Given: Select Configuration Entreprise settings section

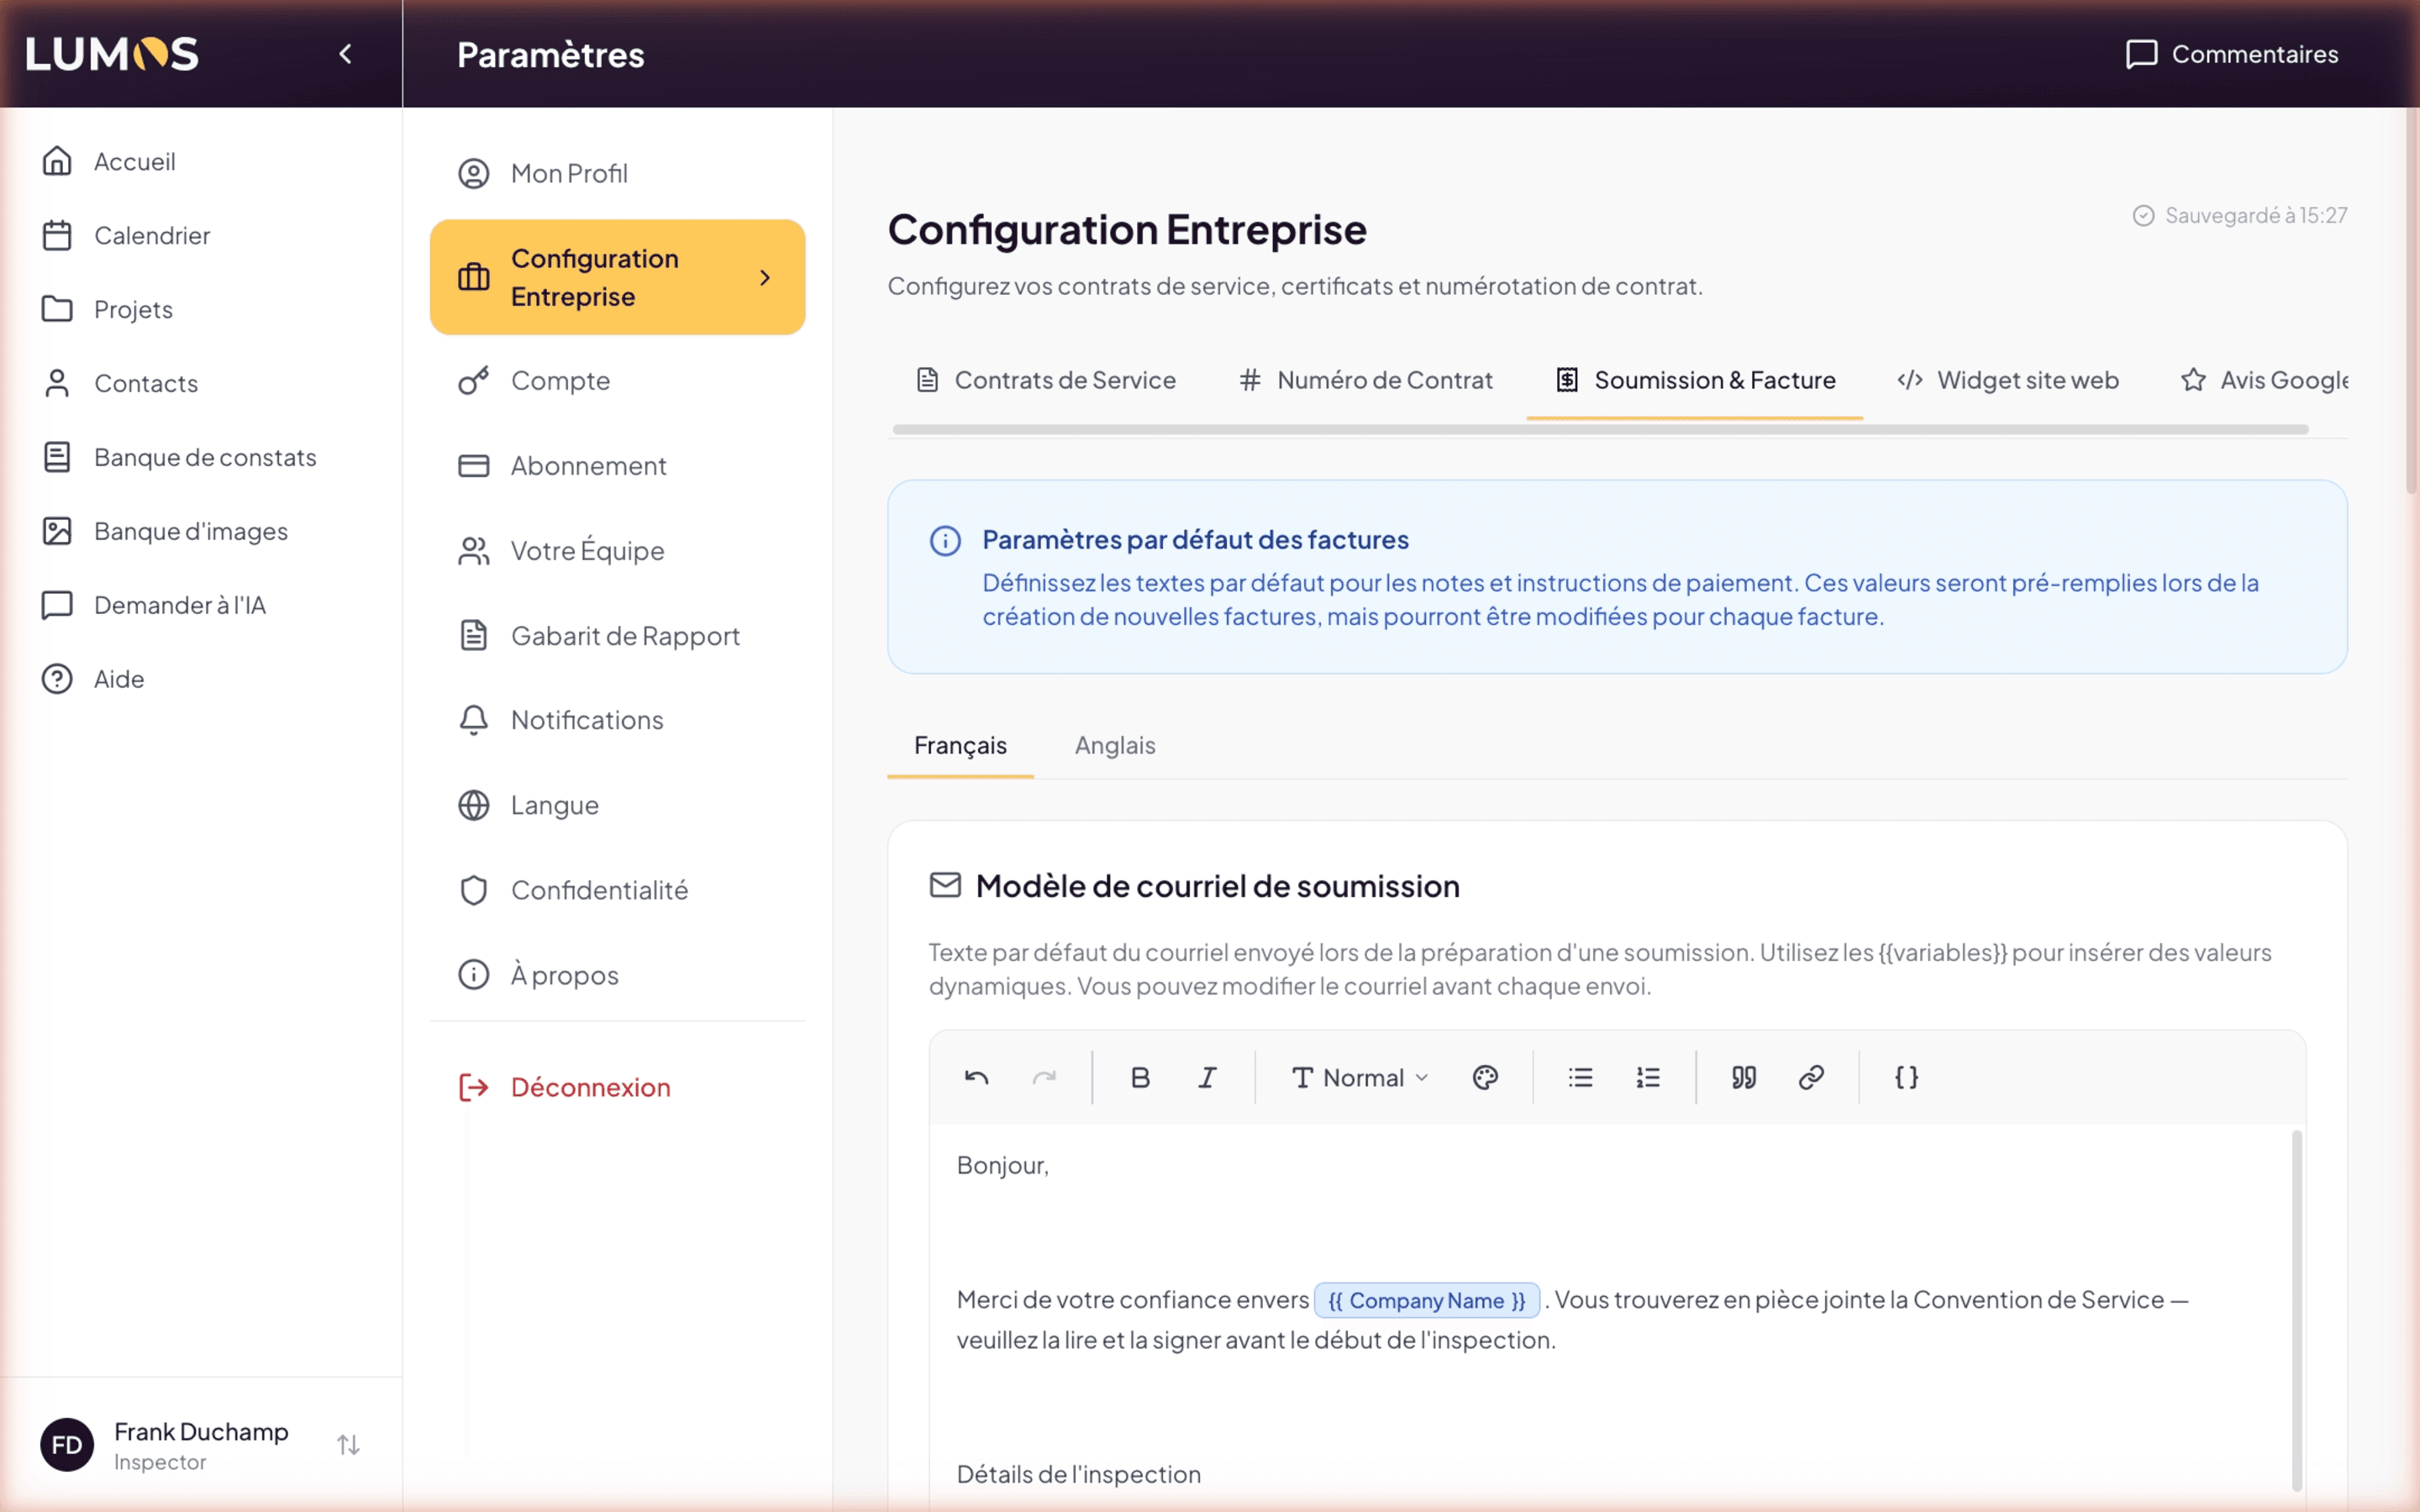Looking at the screenshot, I should pos(617,277).
